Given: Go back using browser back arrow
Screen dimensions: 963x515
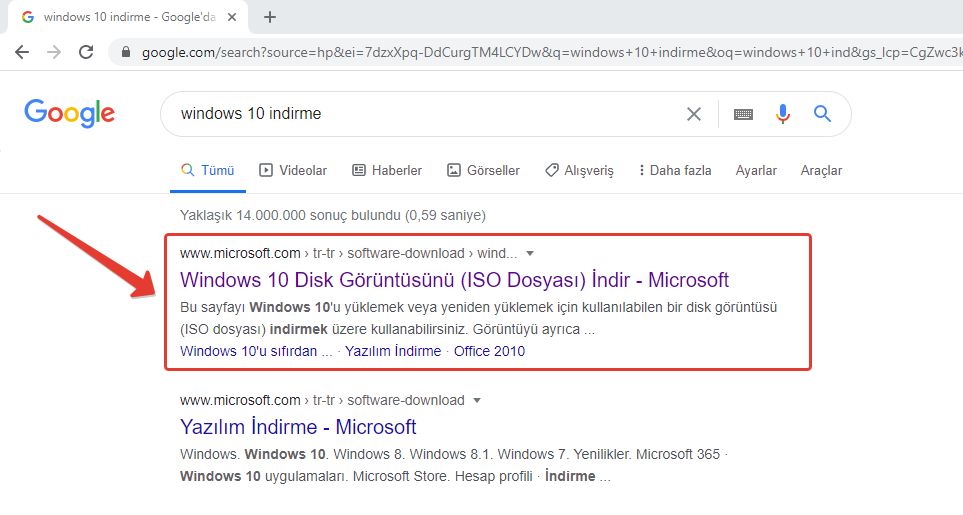Looking at the screenshot, I should pyautogui.click(x=22, y=52).
